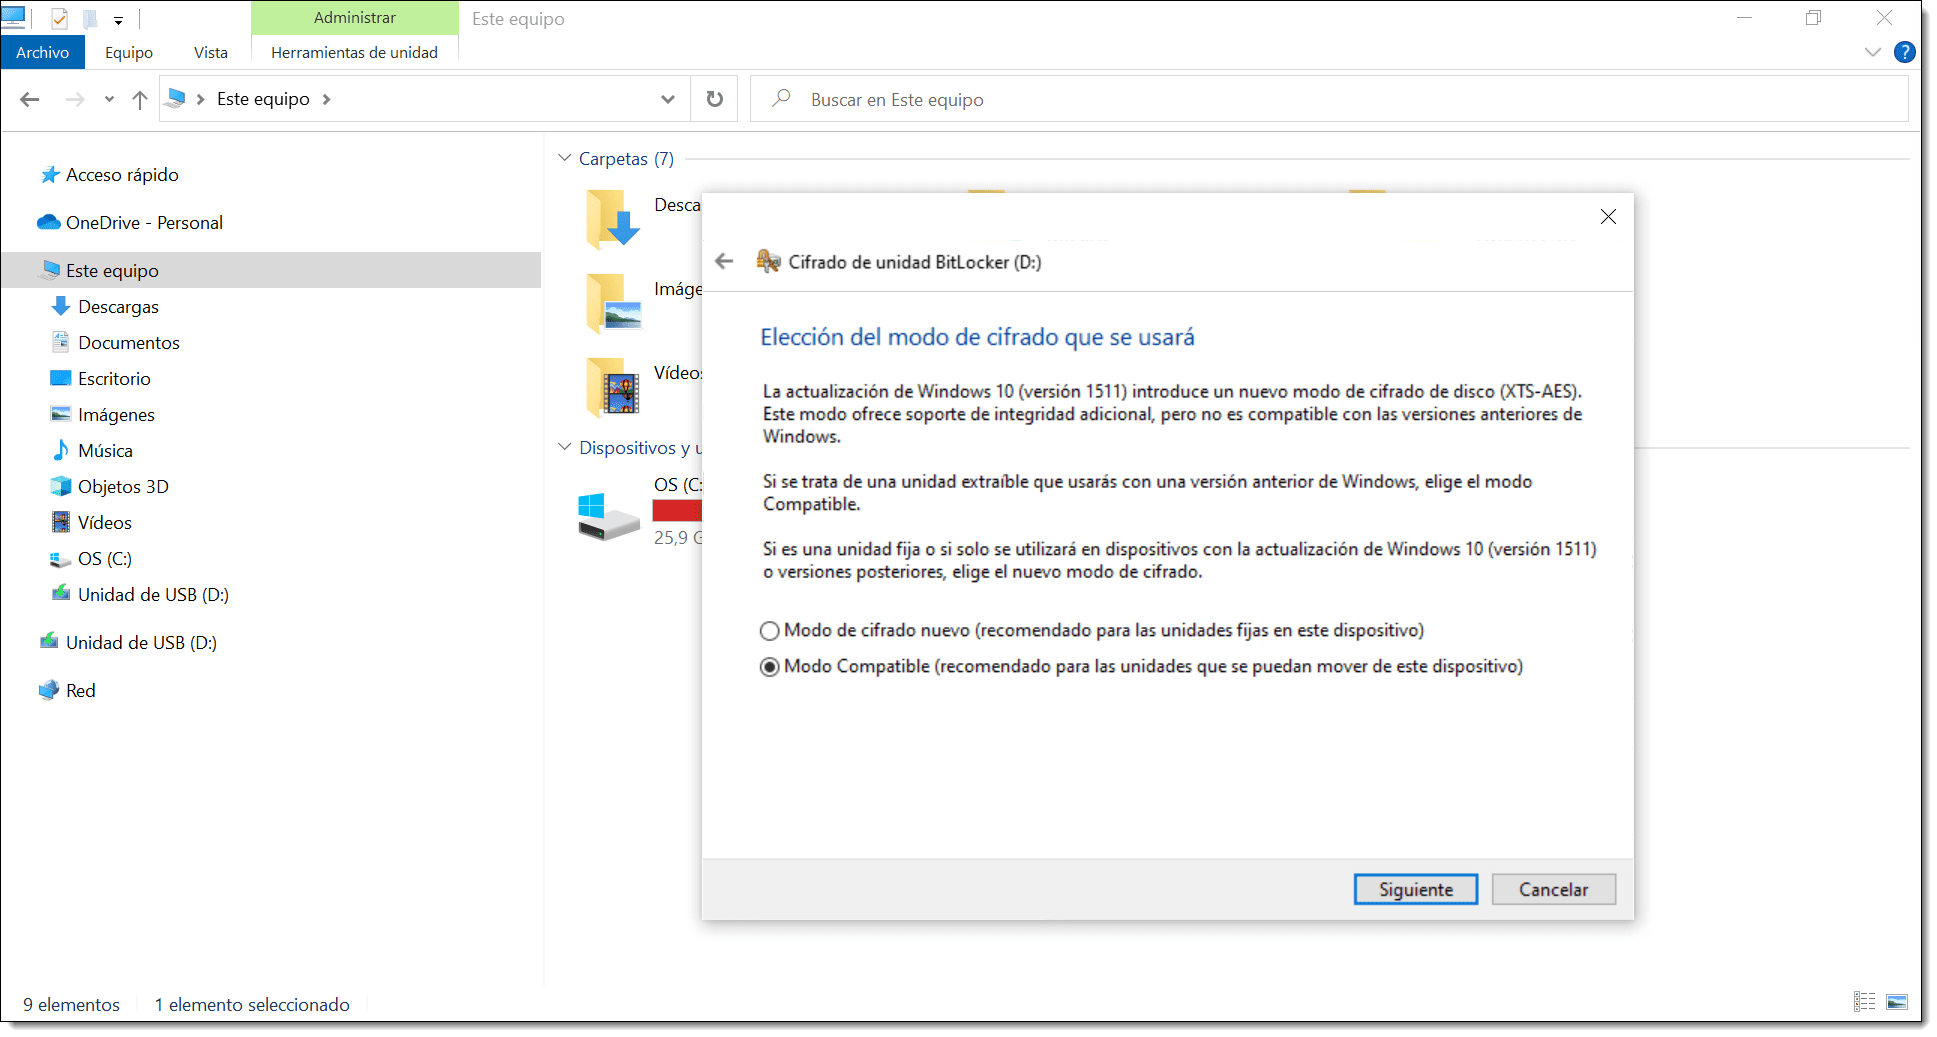
Task: Open OS (C:) in the navigation pane
Action: 105,559
